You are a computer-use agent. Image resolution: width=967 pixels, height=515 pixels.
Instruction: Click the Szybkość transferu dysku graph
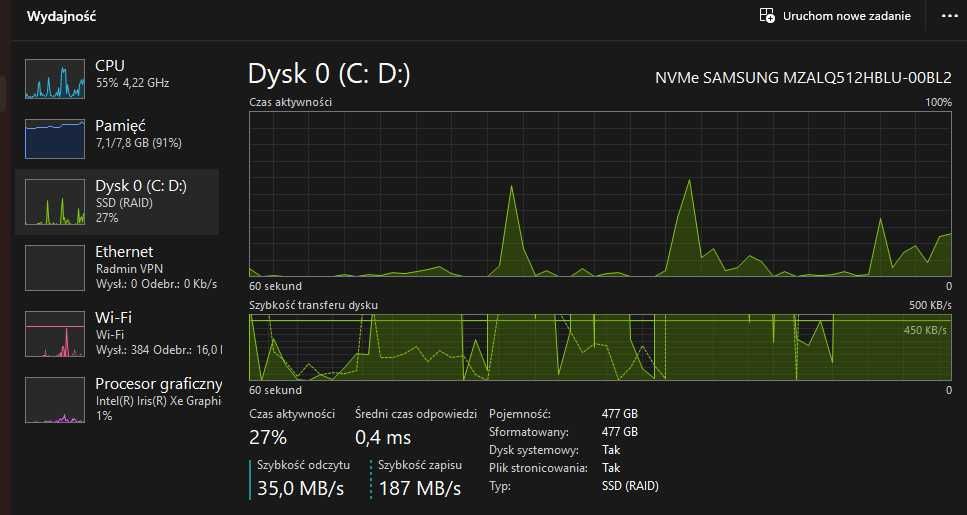pos(600,347)
